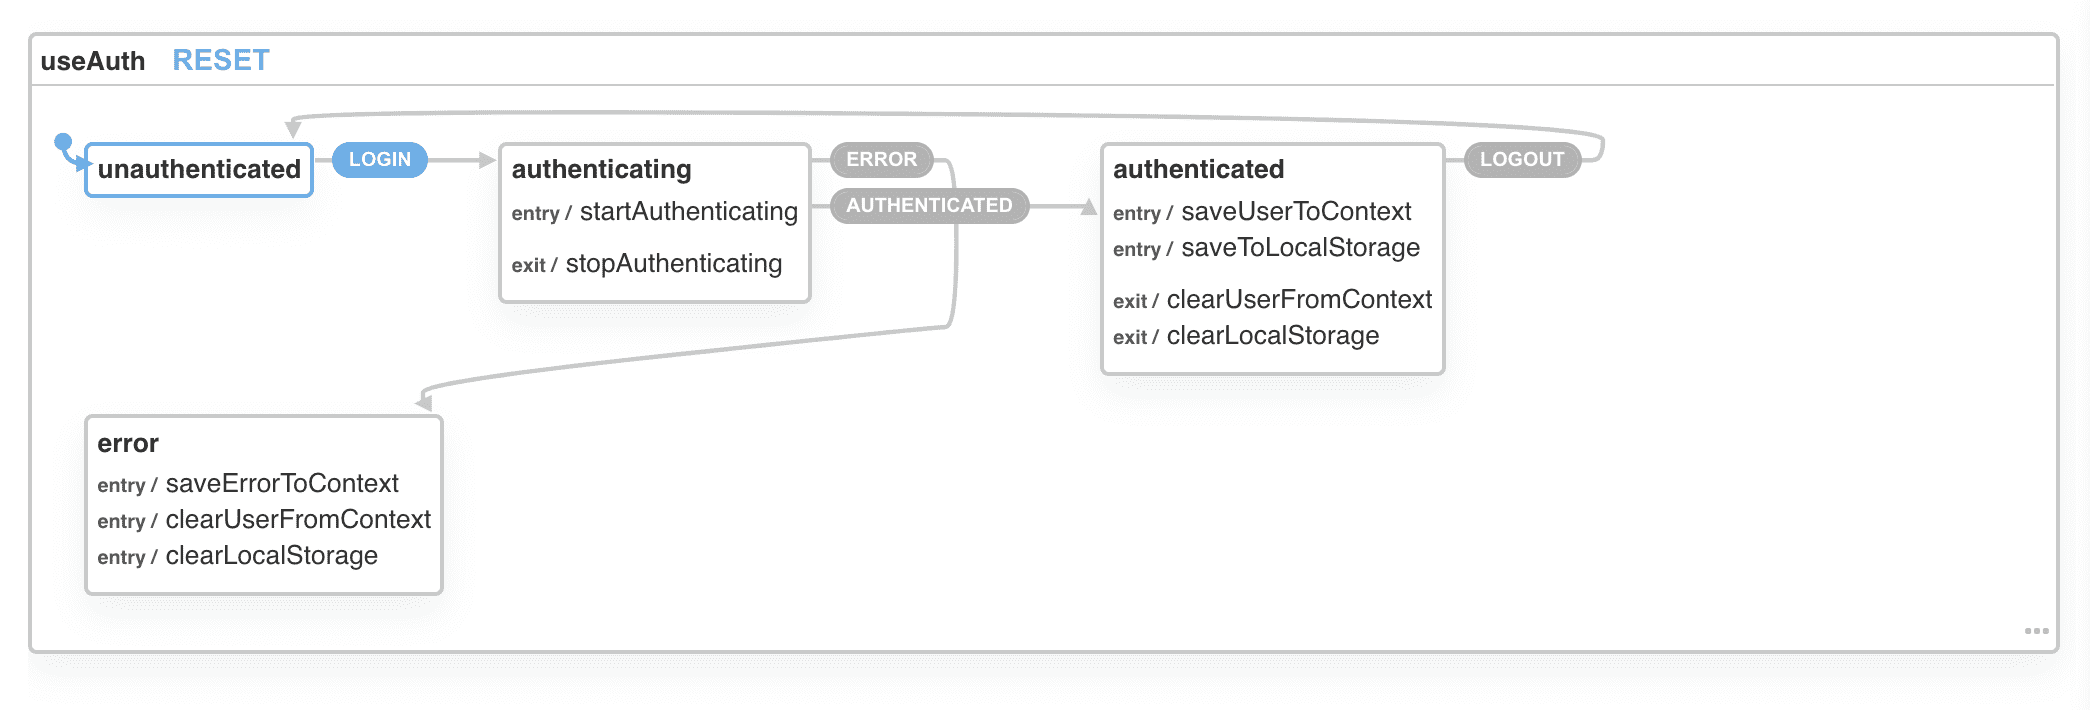
Task: Click arrowhead pointing into authenticated state
Action: point(1089,206)
